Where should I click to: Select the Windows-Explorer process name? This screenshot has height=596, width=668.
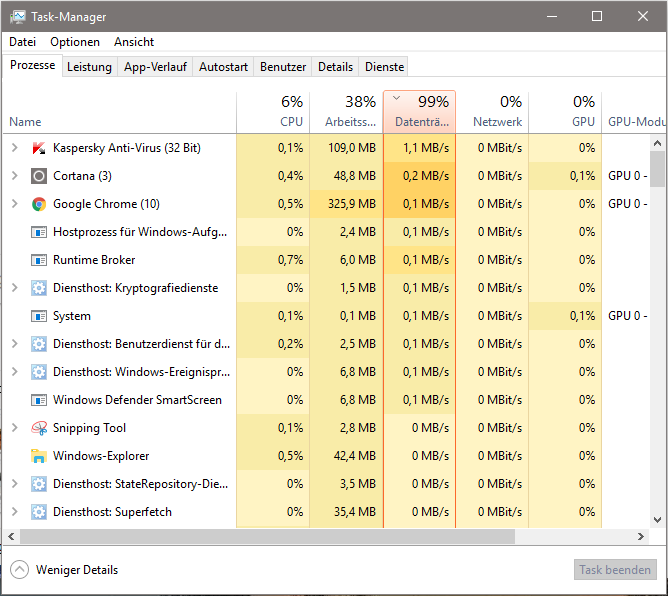pyautogui.click(x=101, y=456)
